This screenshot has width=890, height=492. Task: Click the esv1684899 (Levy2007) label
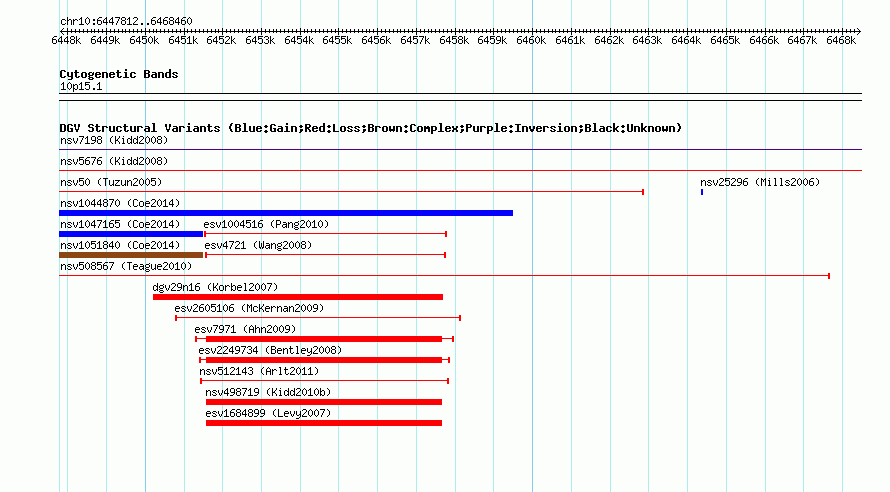pos(268,413)
